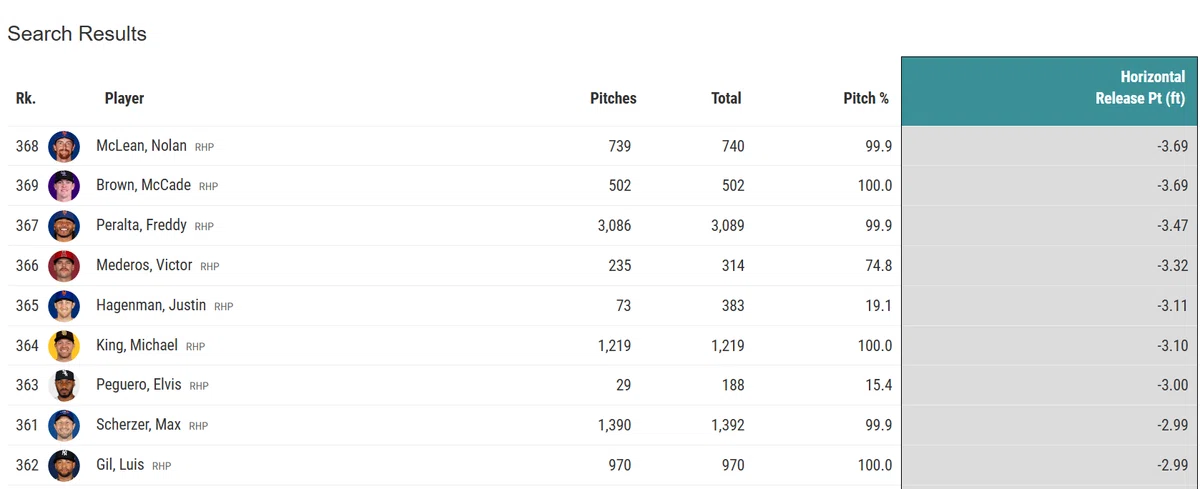Image resolution: width=1200 pixels, height=489 pixels.
Task: Select Victor Mederos's headshot thumbnail
Action: click(64, 266)
